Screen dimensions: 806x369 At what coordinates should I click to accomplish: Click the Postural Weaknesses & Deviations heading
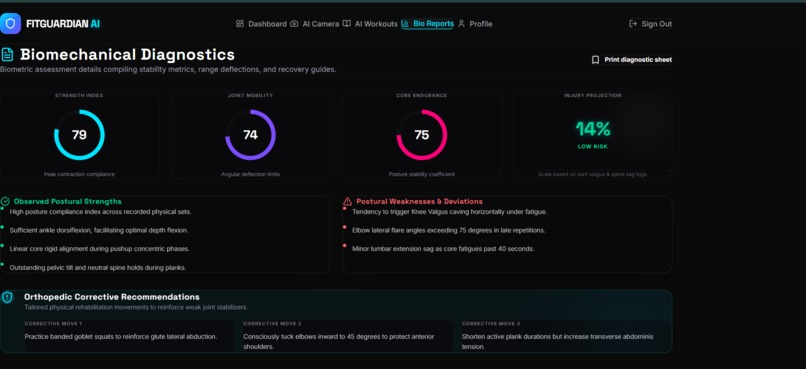coord(419,201)
